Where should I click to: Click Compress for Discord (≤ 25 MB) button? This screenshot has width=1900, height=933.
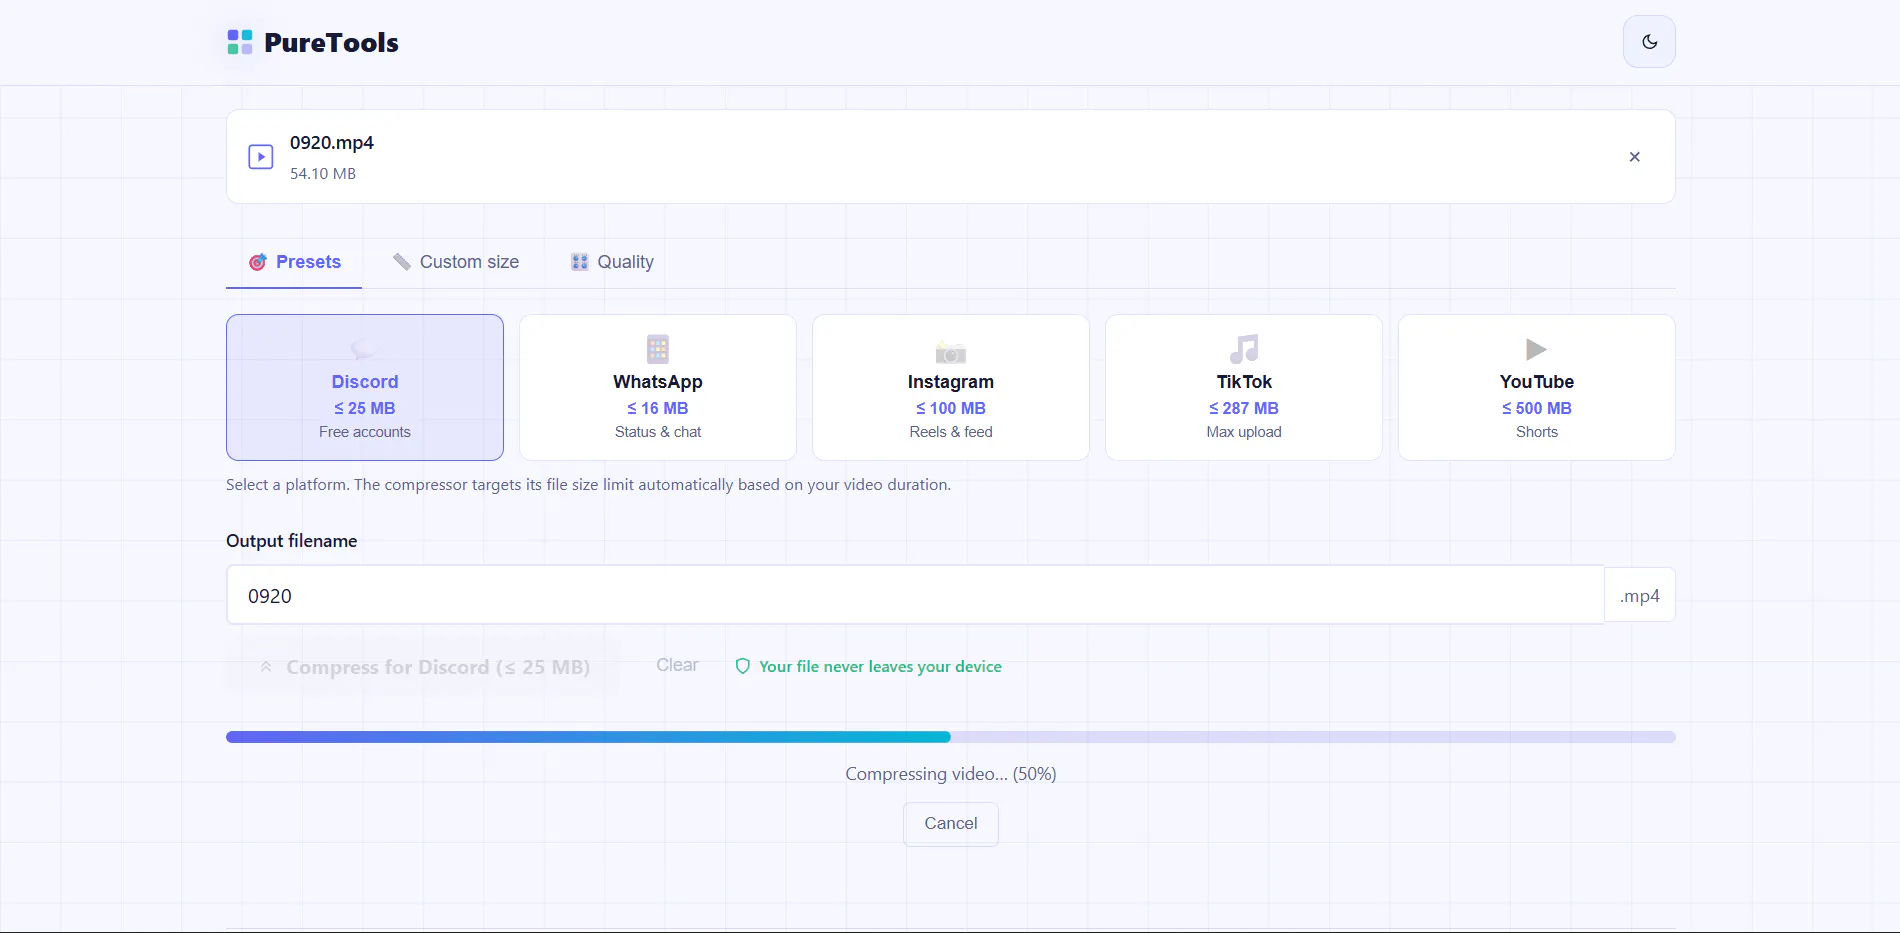pos(422,666)
